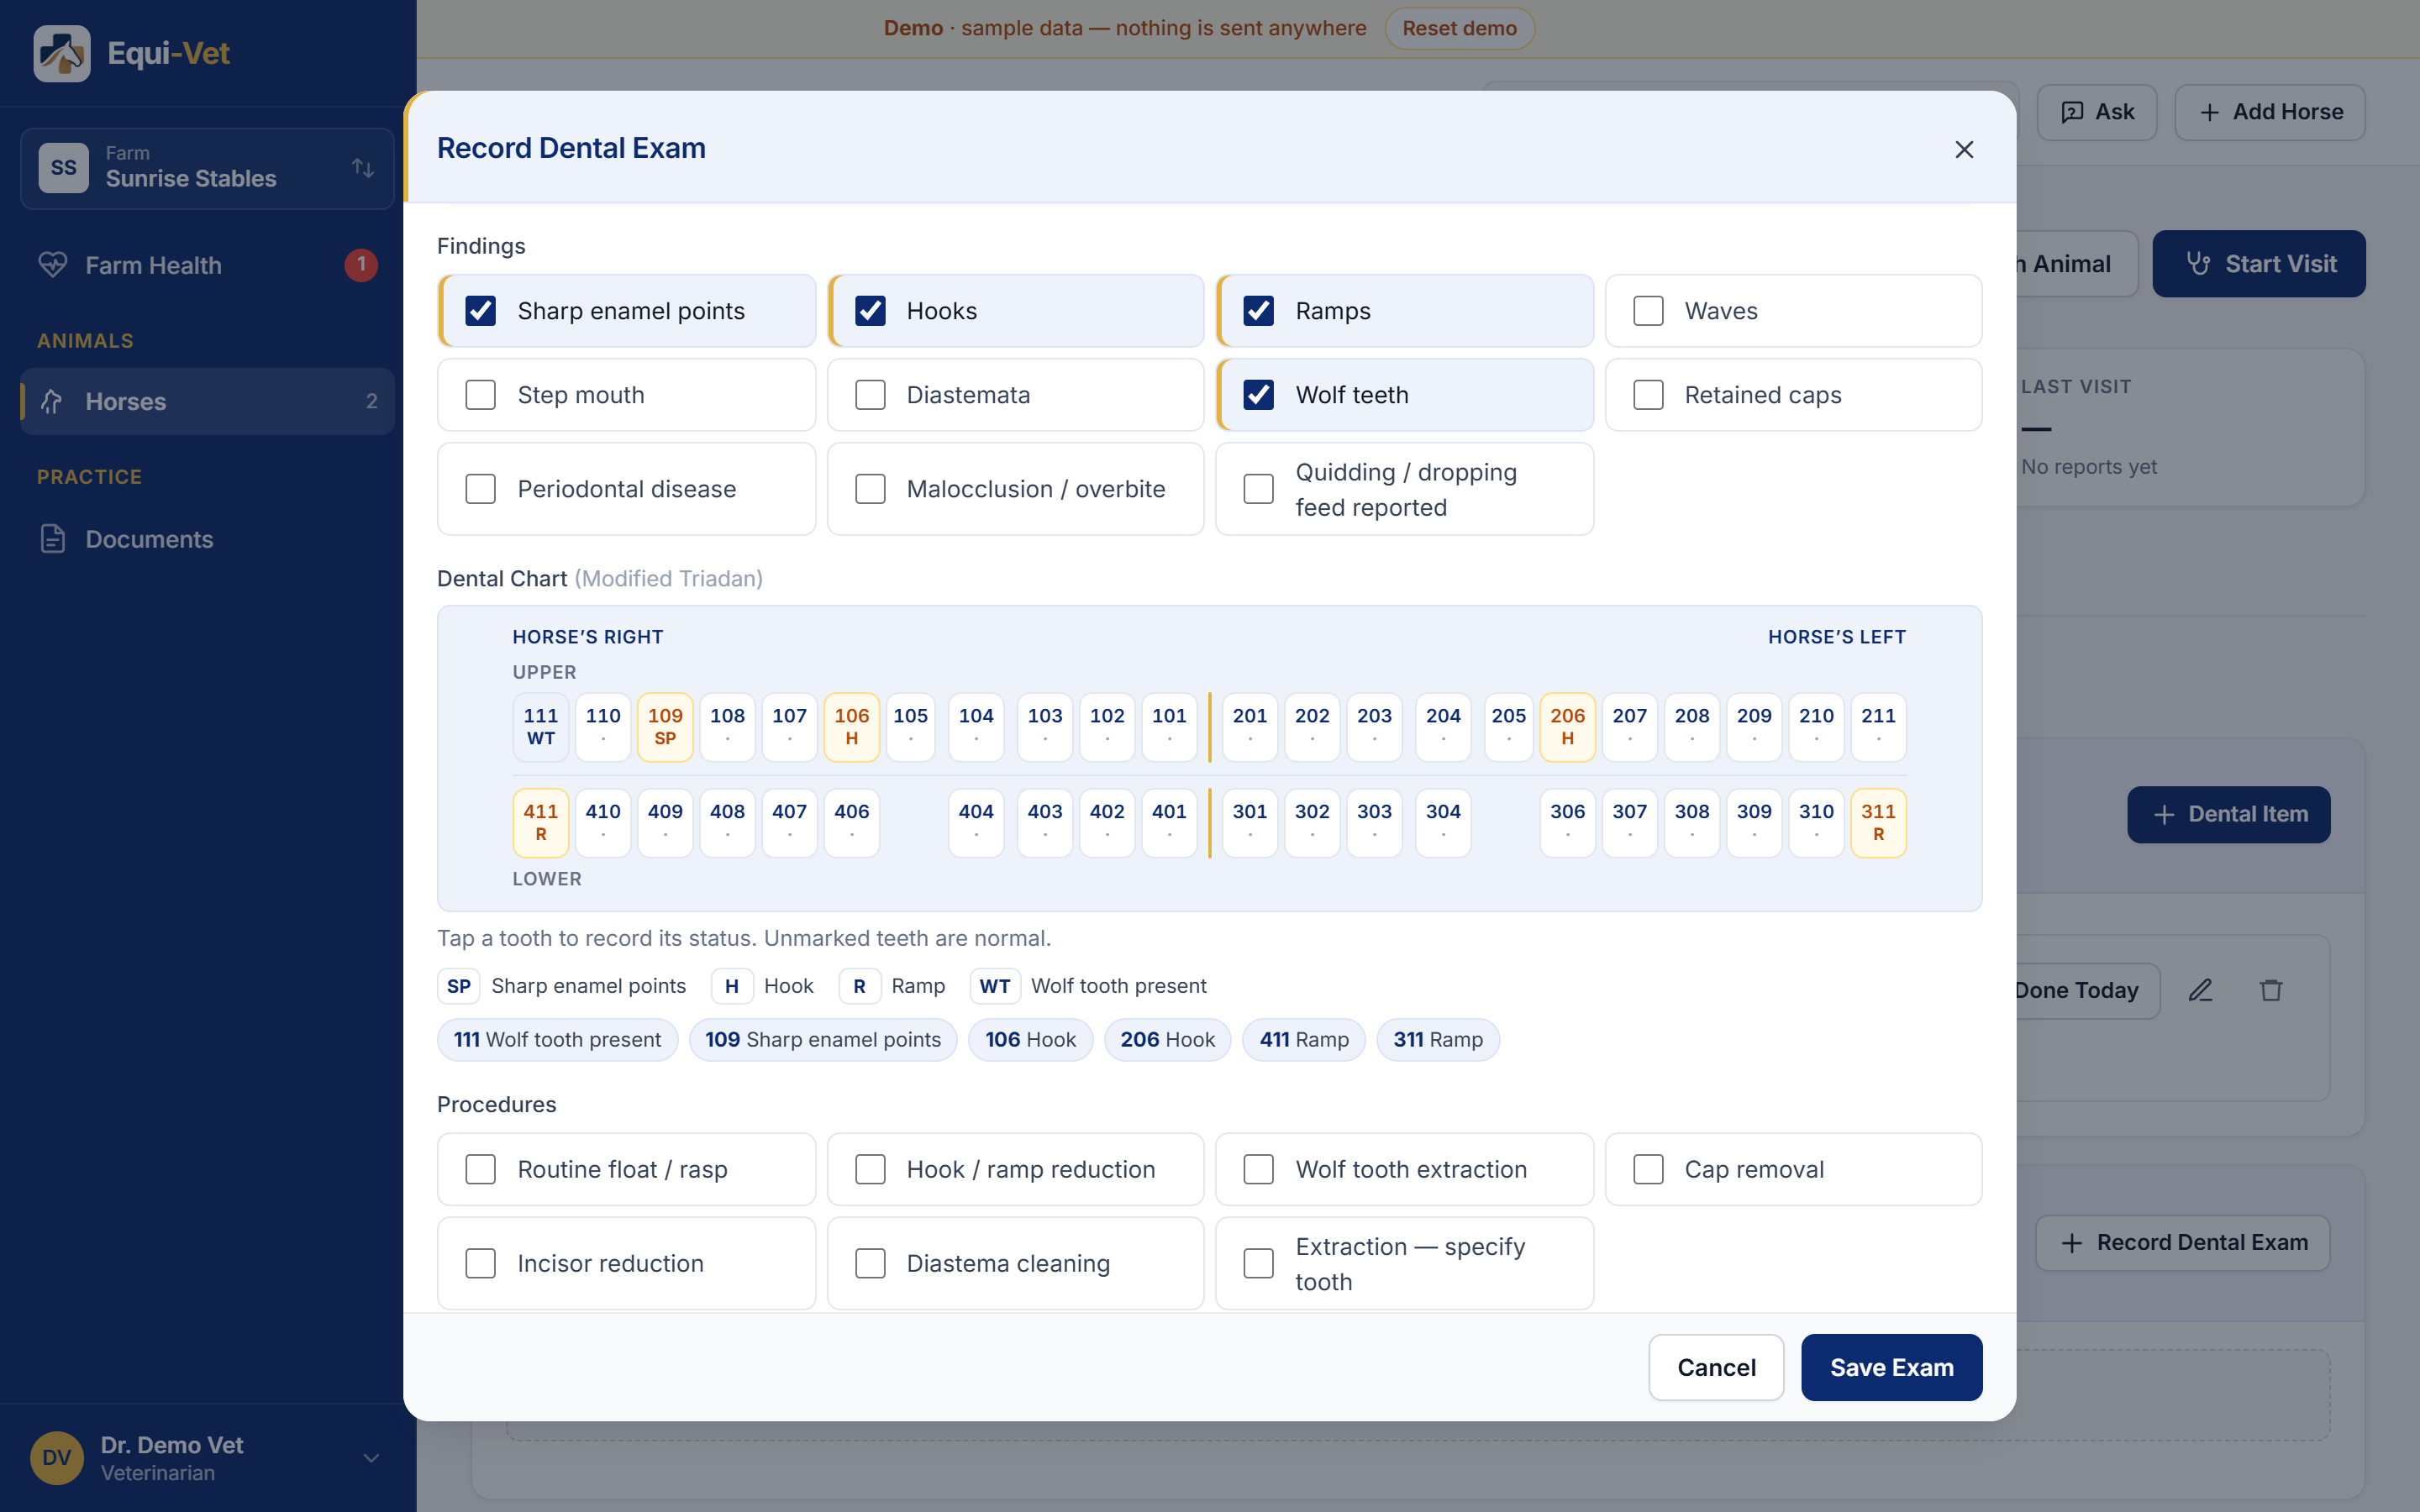Viewport: 2420px width, 1512px height.
Task: Check the Waves finding
Action: click(x=1648, y=311)
